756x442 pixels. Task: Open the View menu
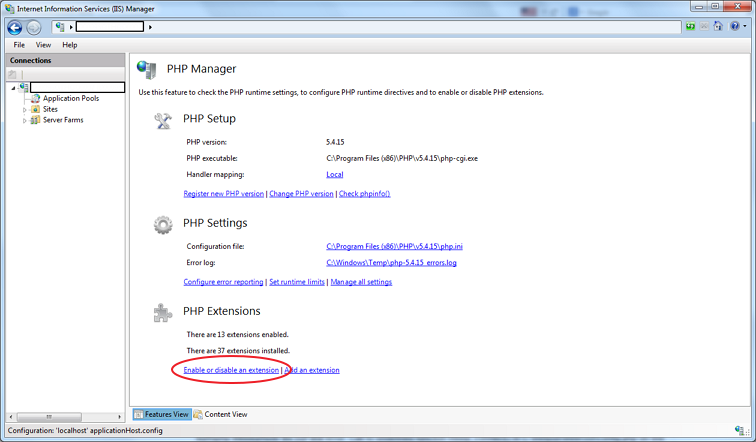[43, 45]
